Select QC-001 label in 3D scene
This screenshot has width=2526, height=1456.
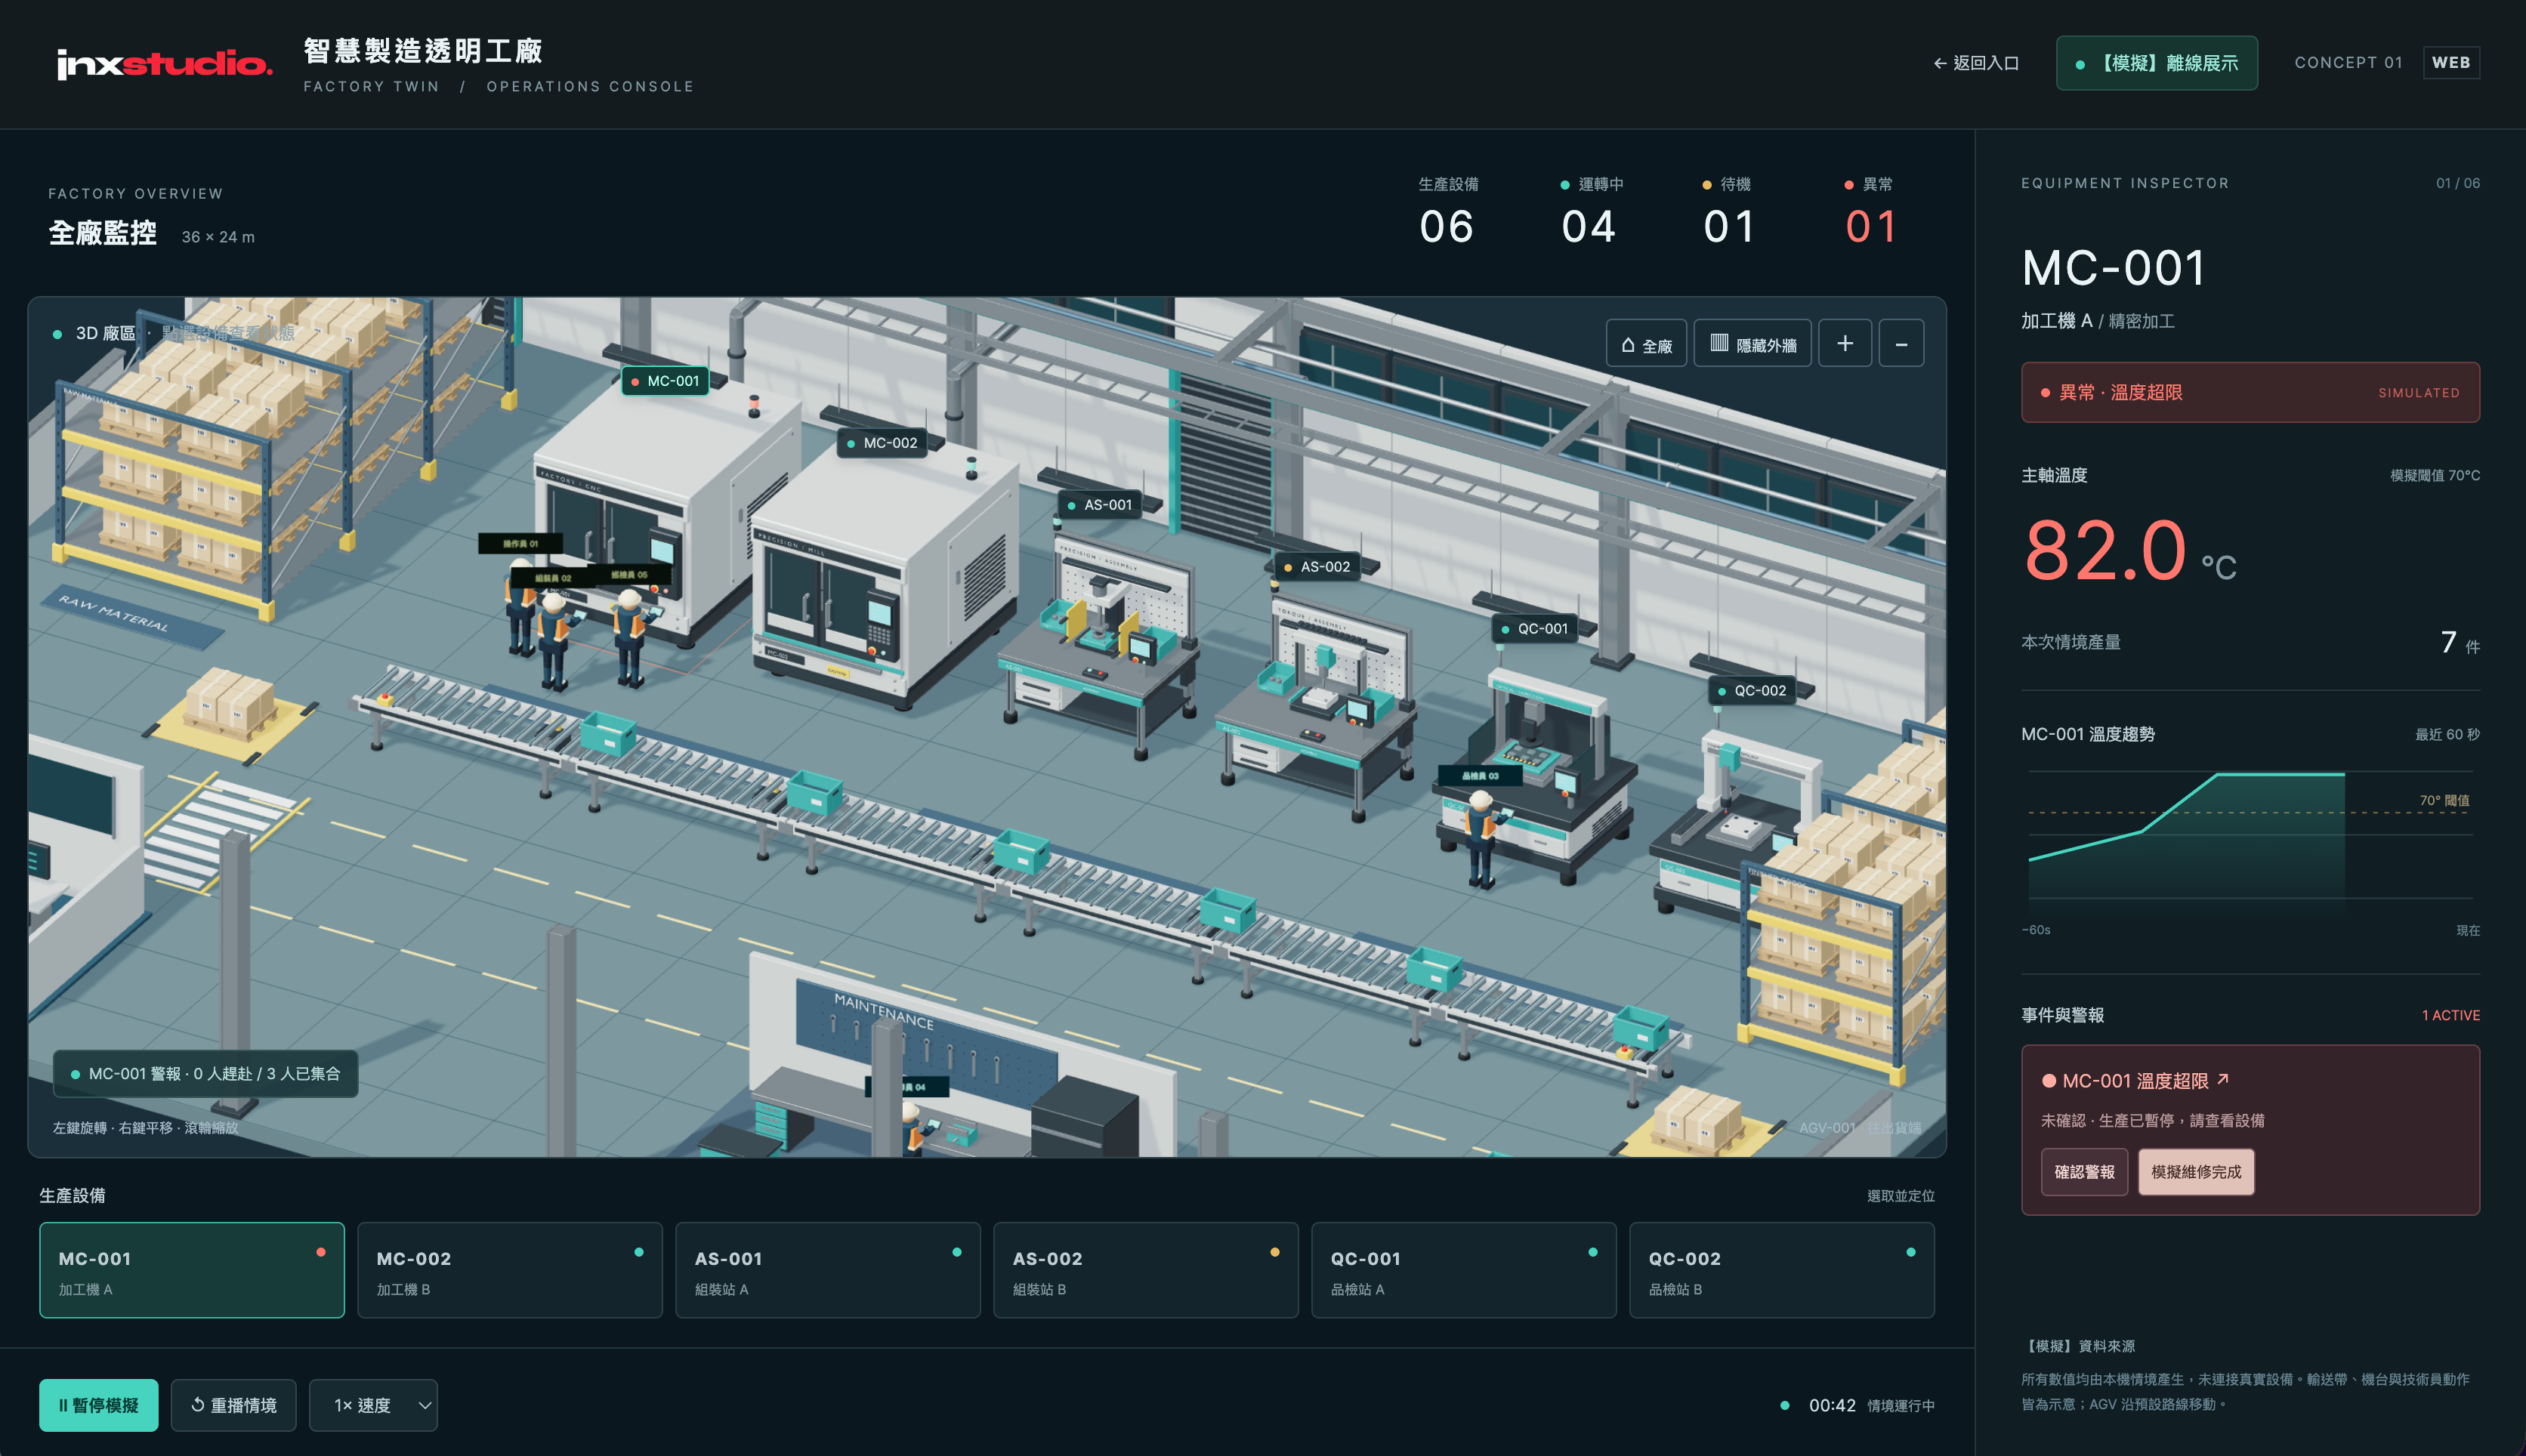(1534, 629)
